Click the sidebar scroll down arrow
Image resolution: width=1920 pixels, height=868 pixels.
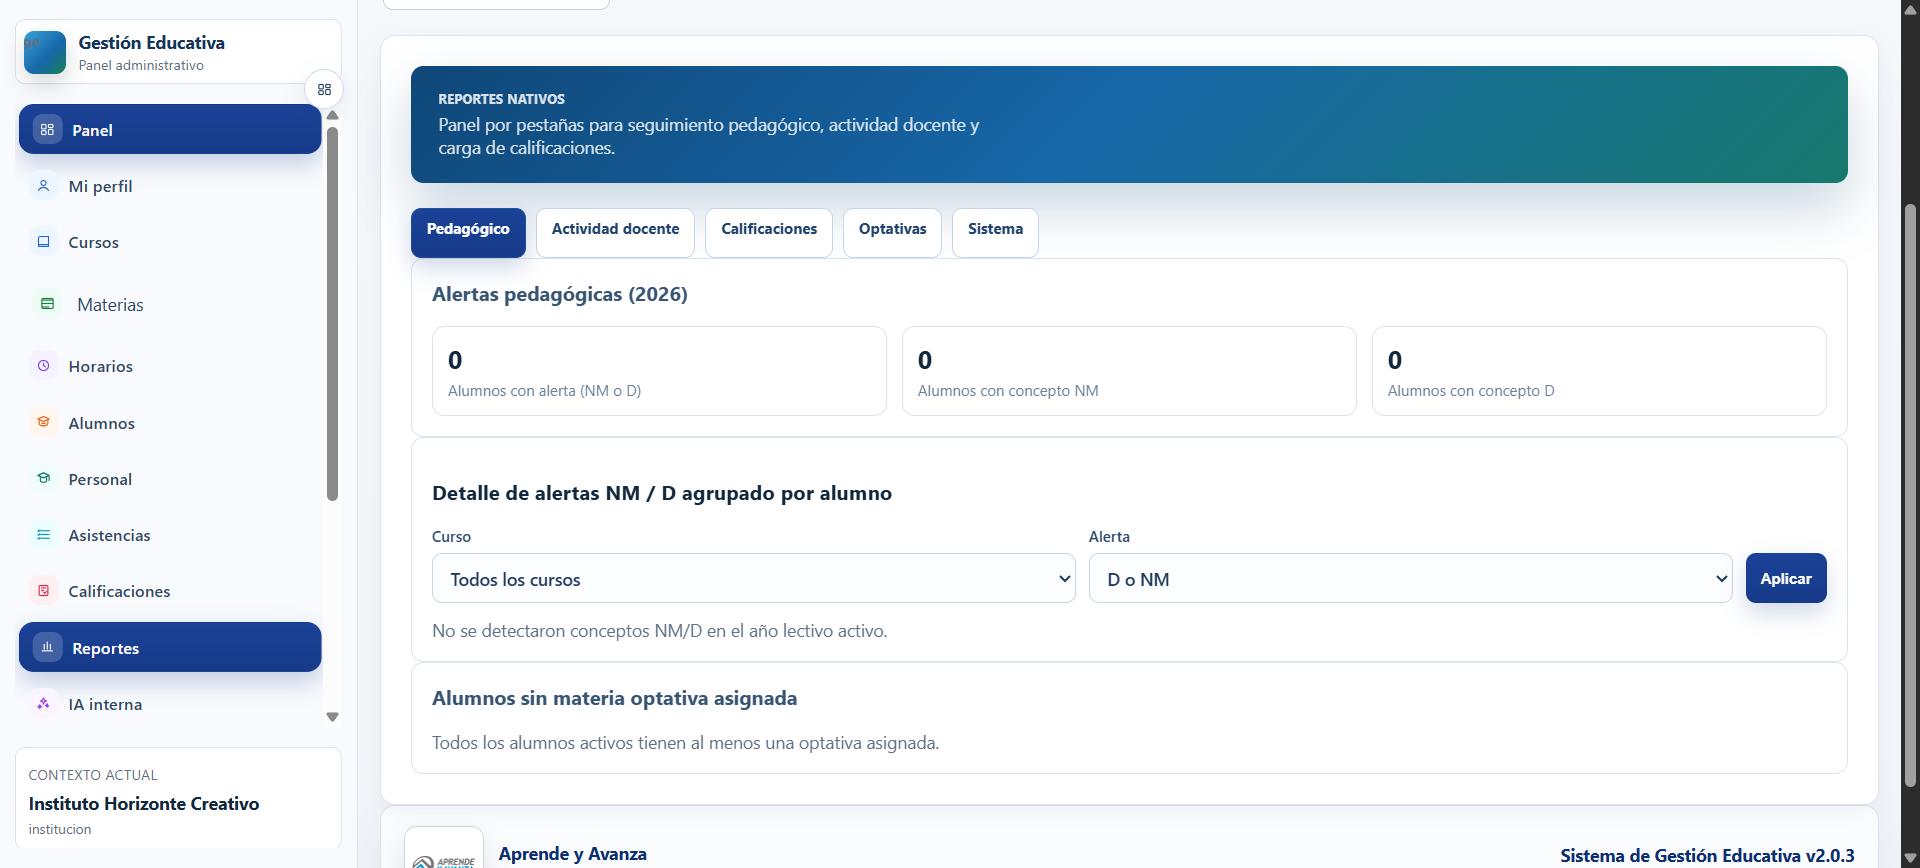[x=333, y=717]
